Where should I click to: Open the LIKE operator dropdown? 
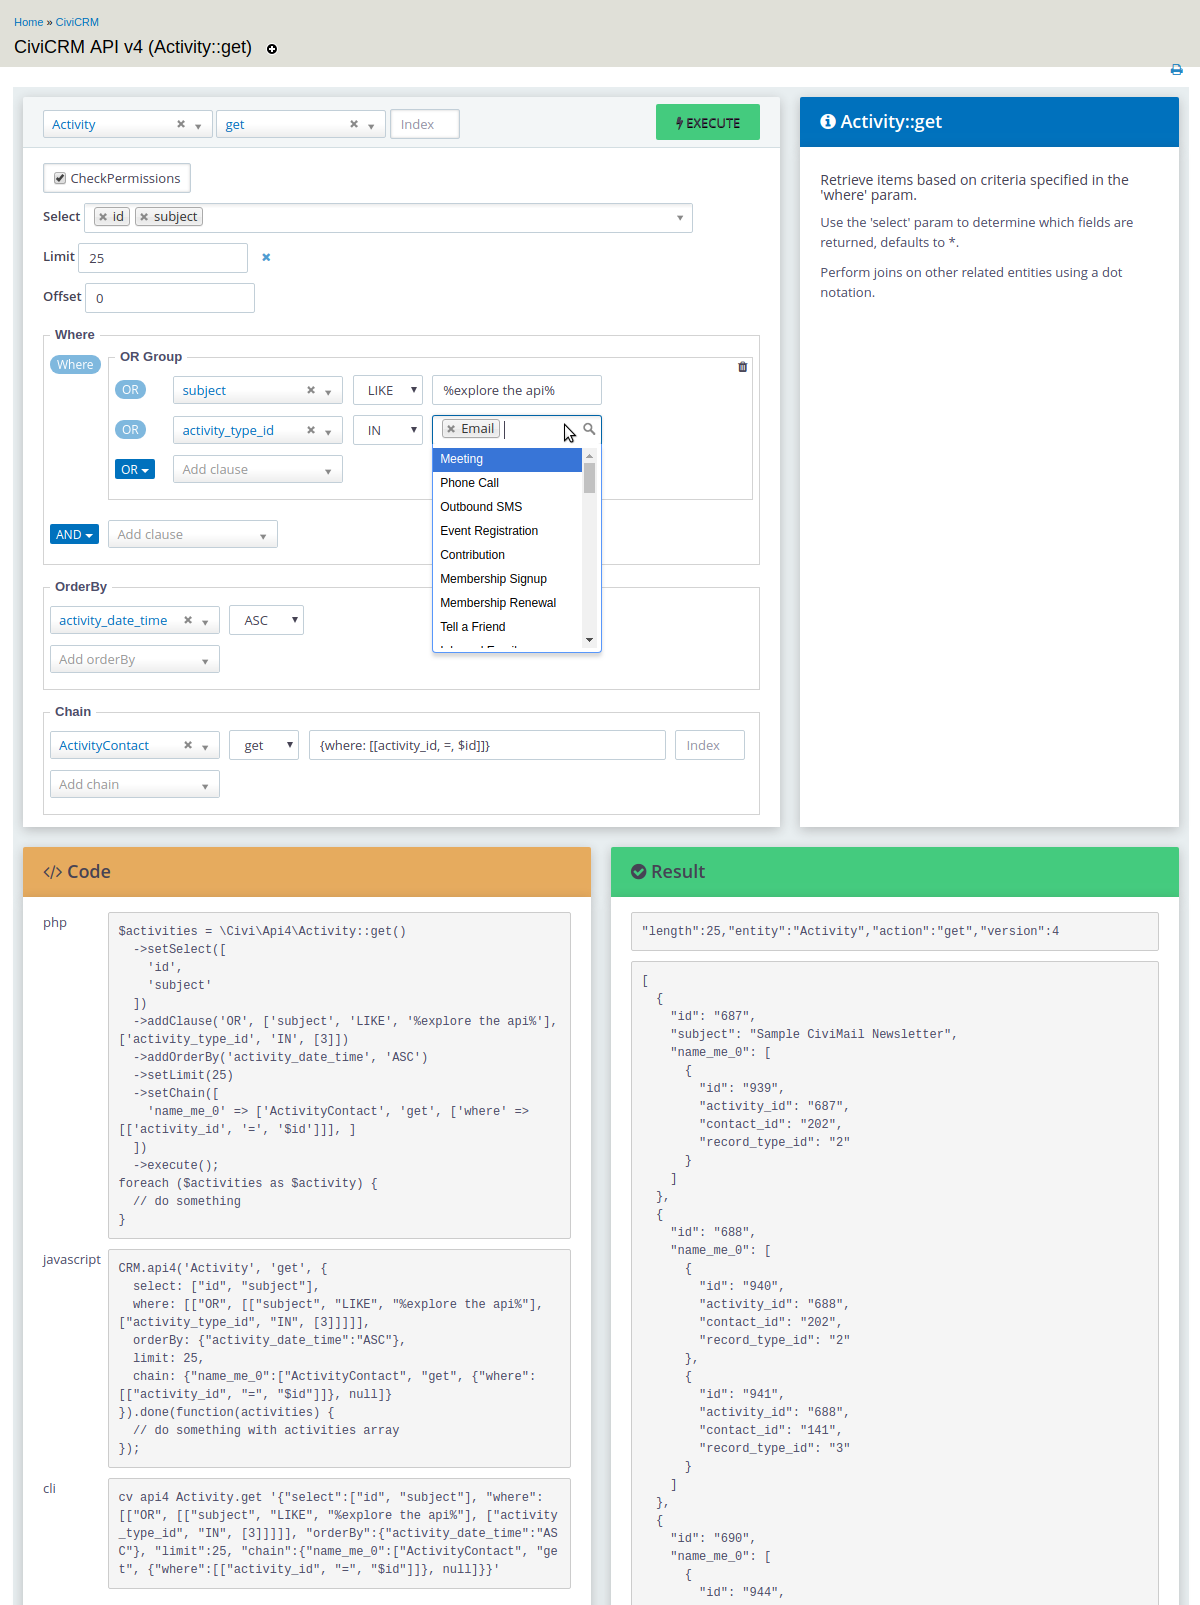click(x=388, y=391)
